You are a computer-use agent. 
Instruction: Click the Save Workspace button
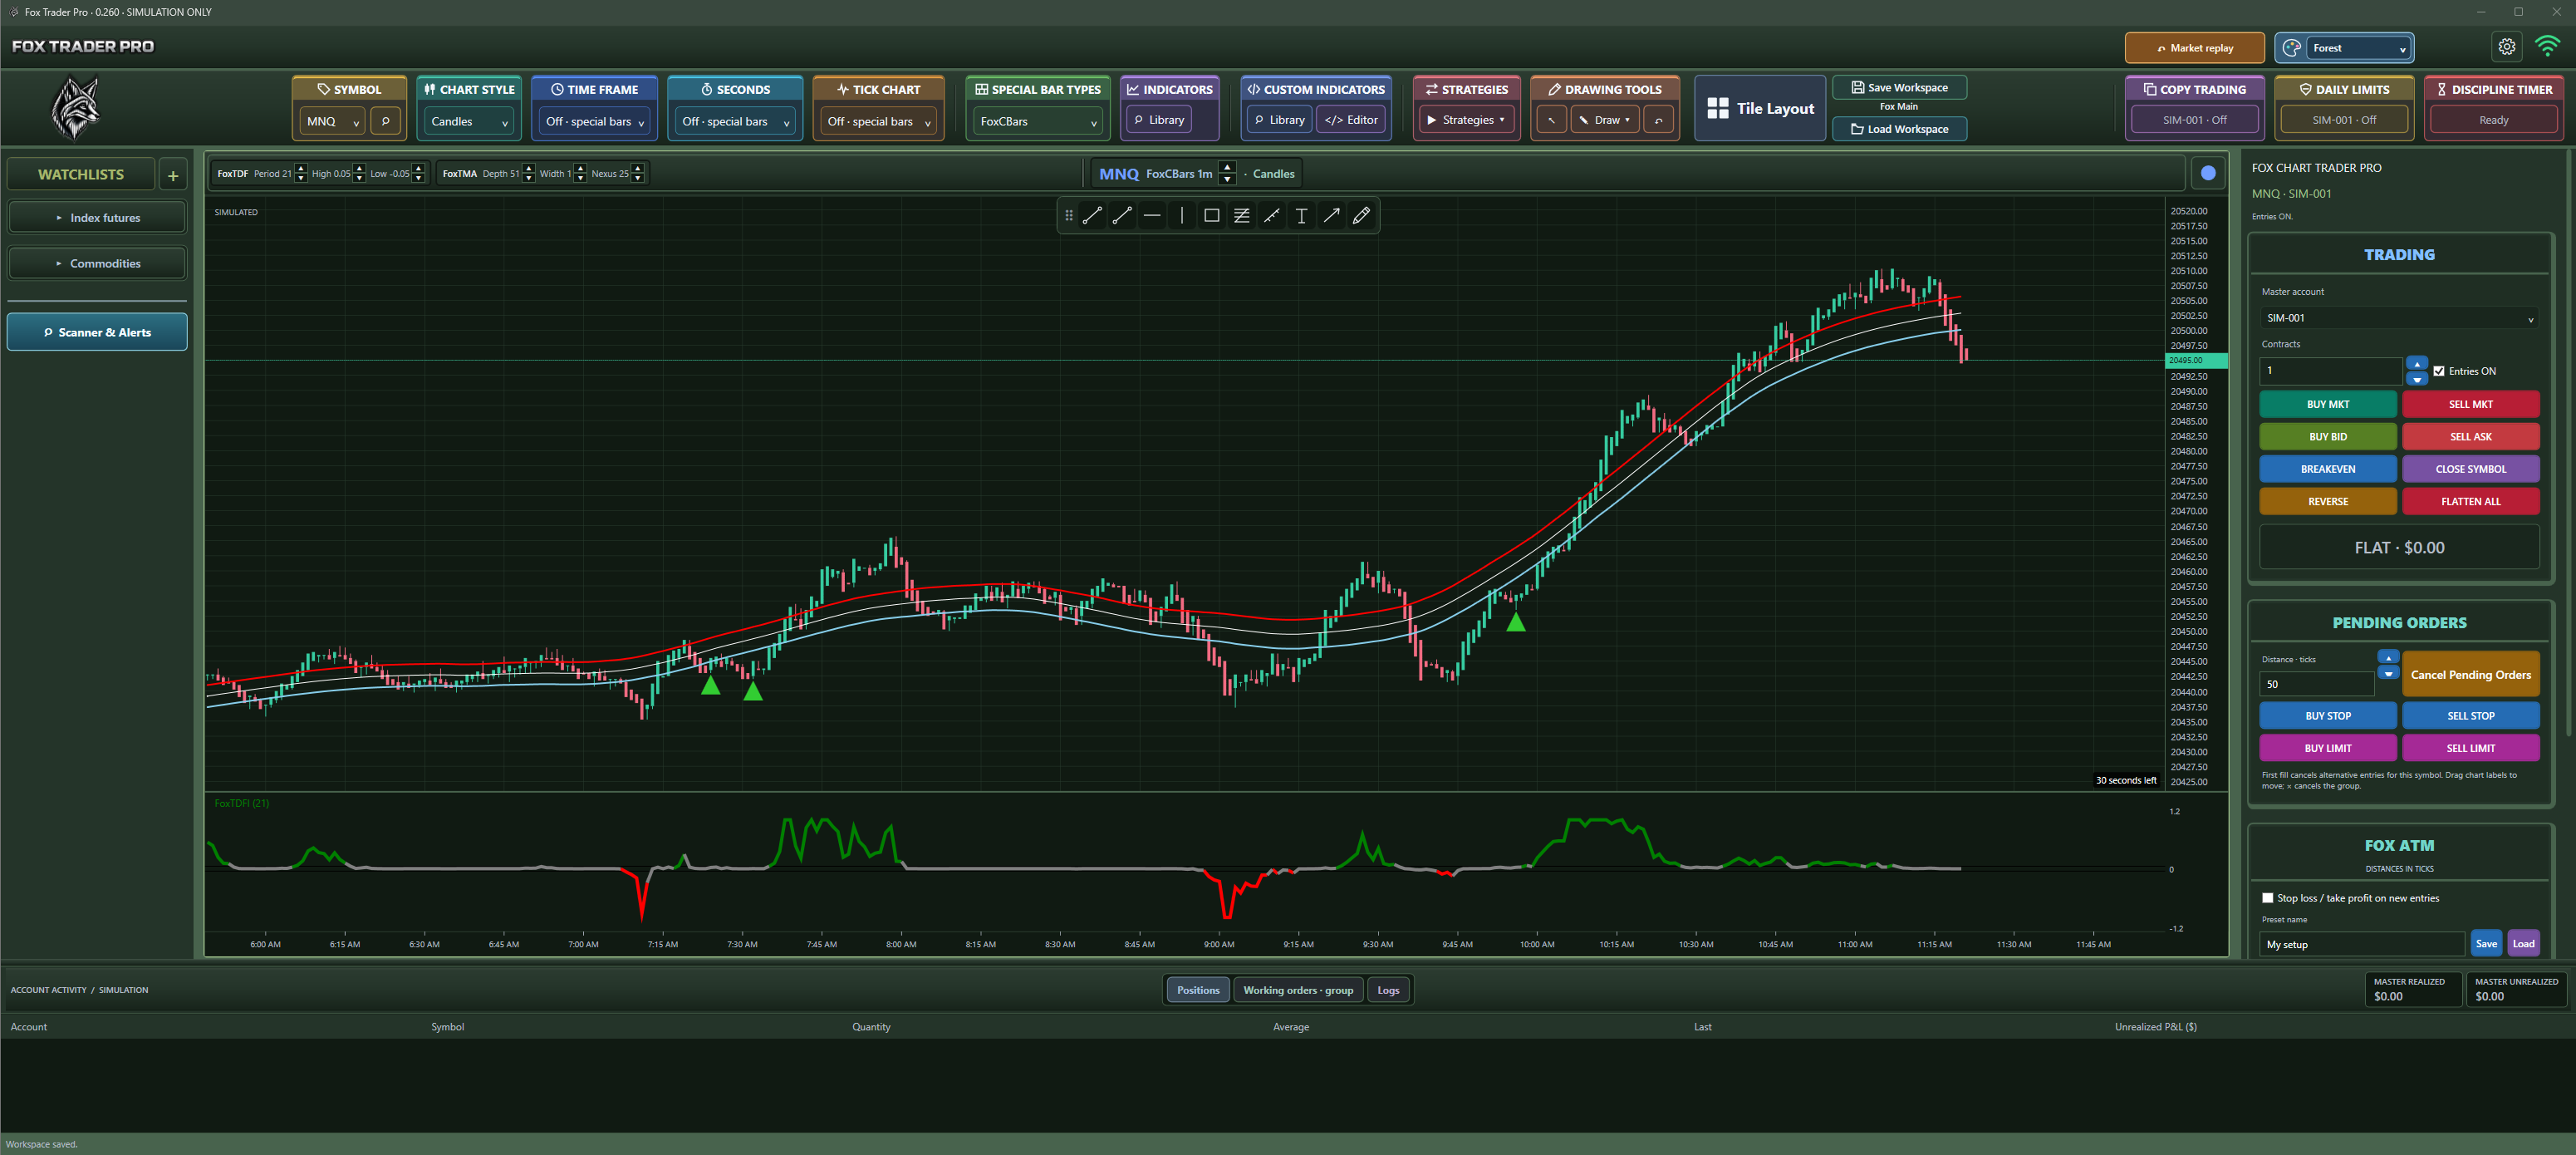coord(1898,87)
